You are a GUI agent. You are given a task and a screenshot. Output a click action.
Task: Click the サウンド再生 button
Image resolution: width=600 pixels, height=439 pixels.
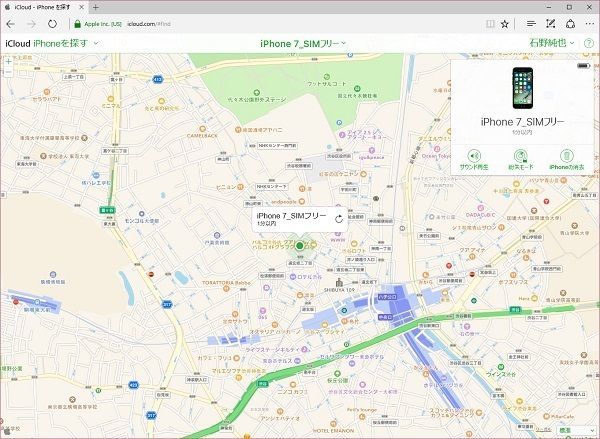pos(474,160)
